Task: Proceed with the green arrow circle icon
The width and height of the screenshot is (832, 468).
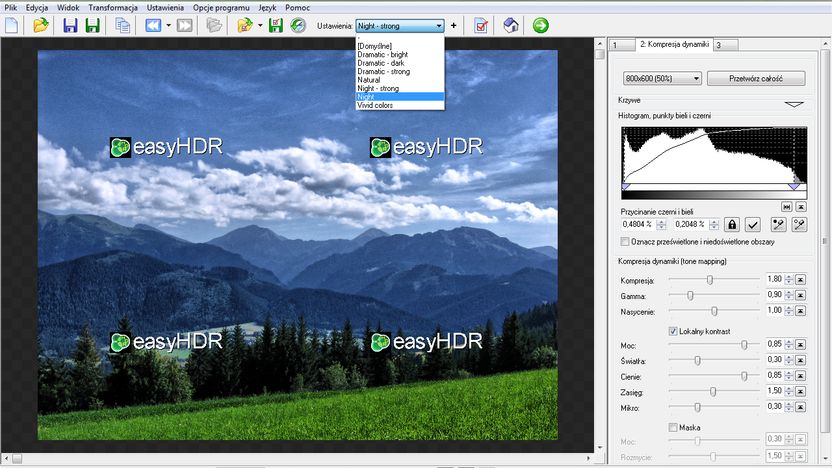Action: tap(541, 25)
